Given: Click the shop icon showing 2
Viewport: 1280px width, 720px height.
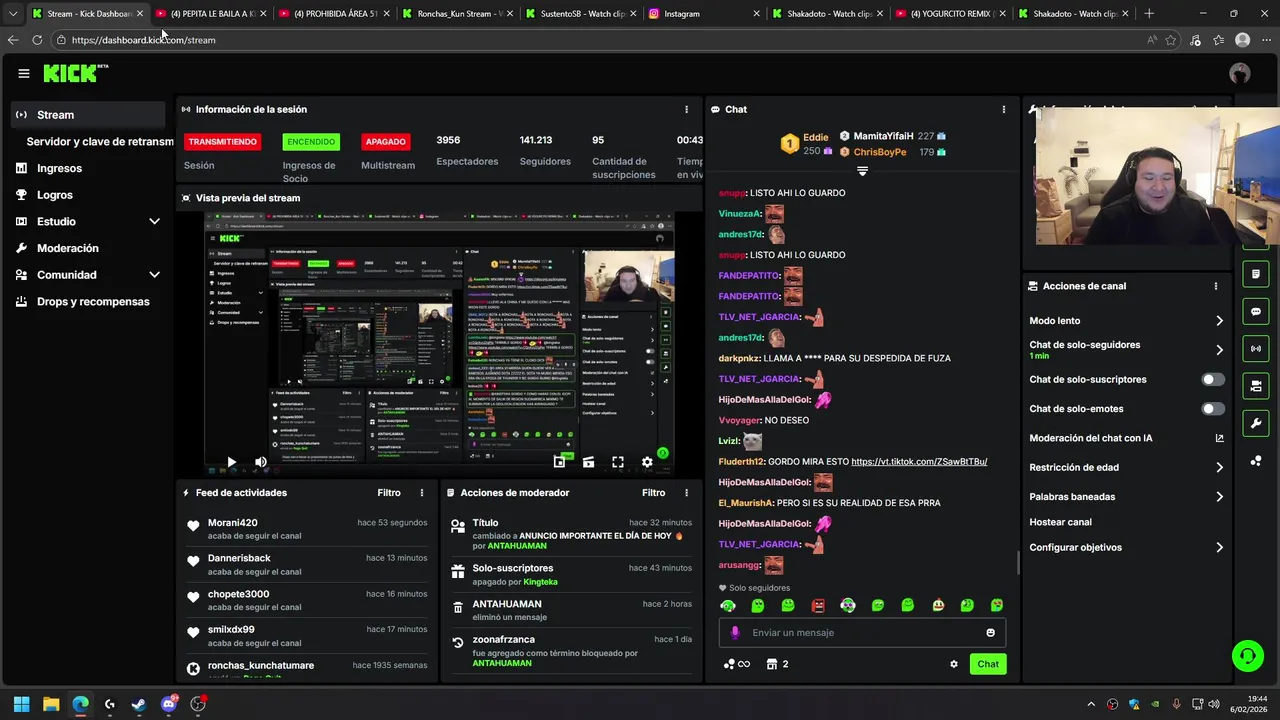Looking at the screenshot, I should click(777, 664).
